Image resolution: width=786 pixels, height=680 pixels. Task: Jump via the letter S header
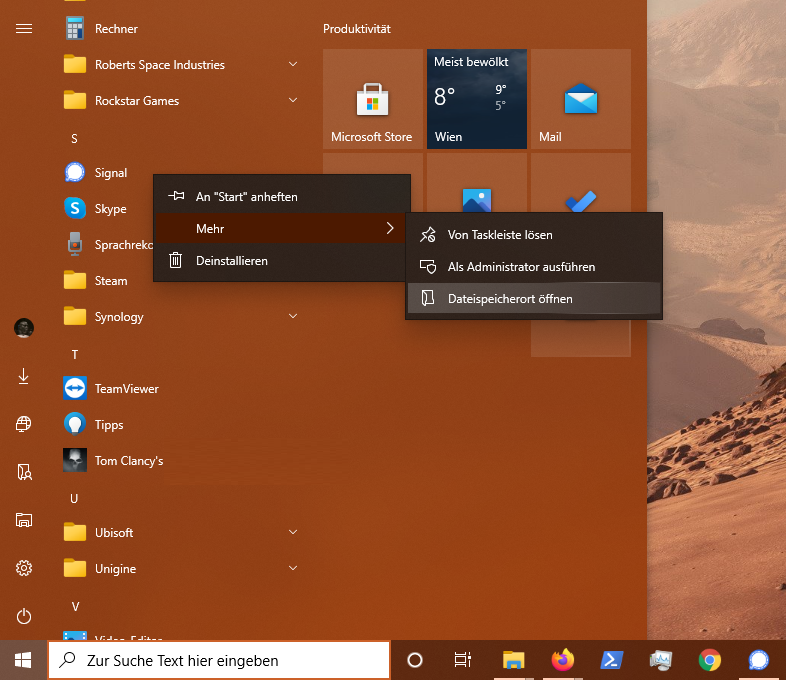coord(74,139)
